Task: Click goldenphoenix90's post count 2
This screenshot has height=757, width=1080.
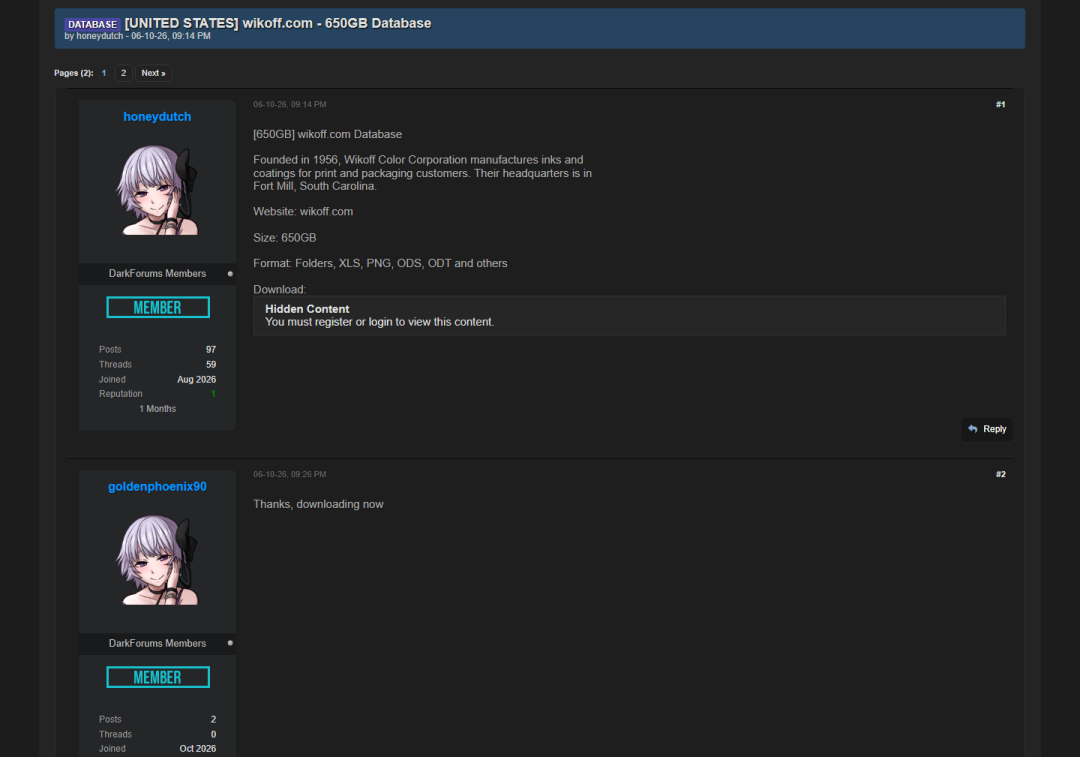Action: coord(214,719)
